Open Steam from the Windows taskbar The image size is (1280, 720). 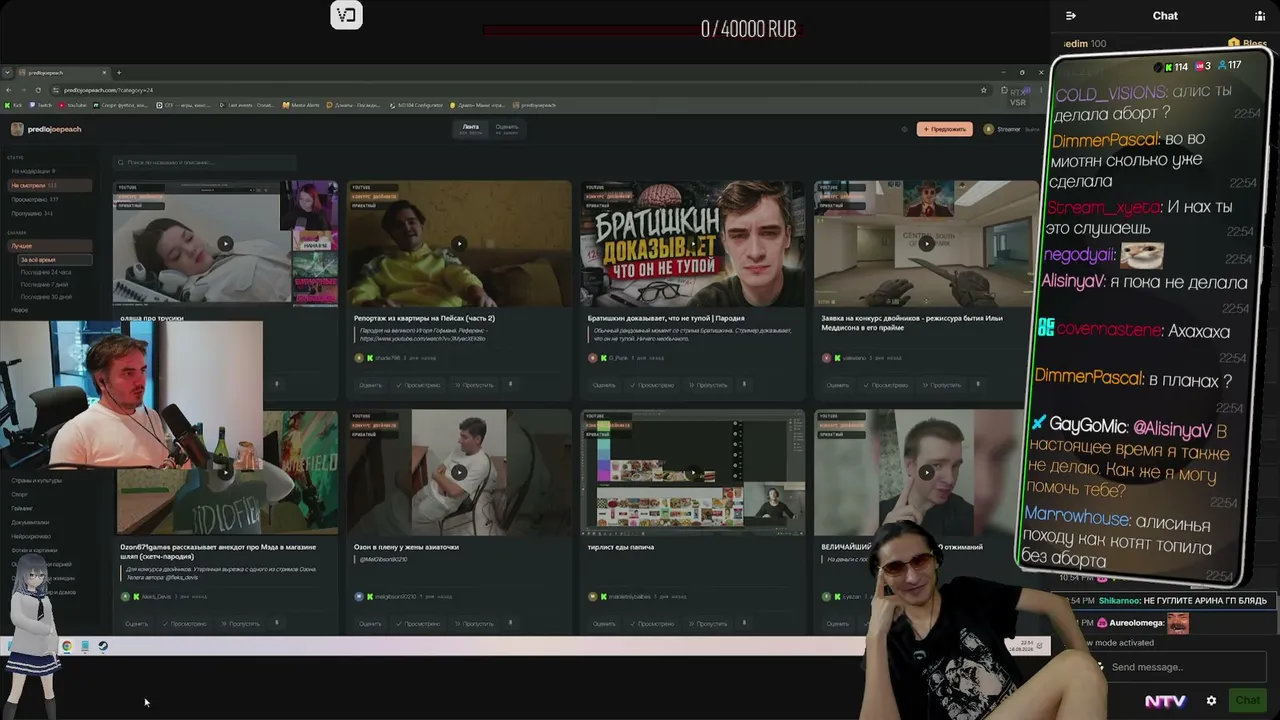click(103, 646)
